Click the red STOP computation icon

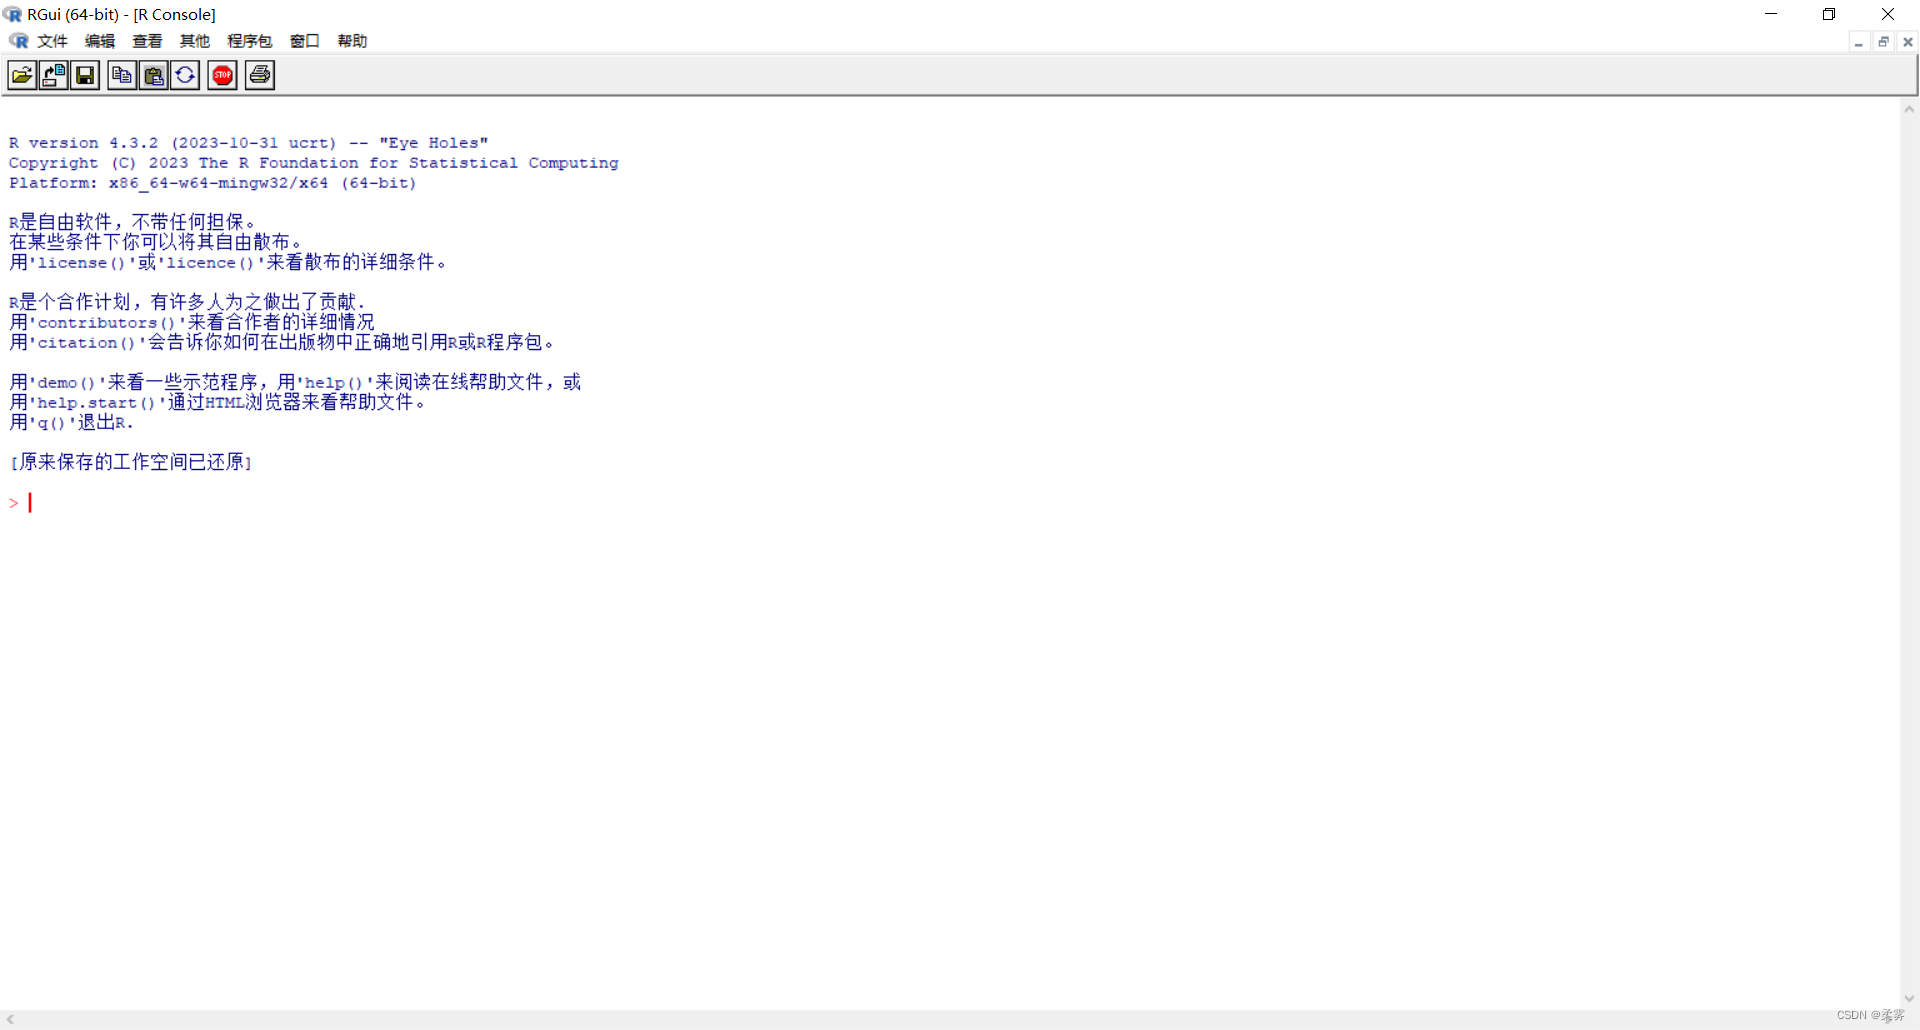(222, 75)
